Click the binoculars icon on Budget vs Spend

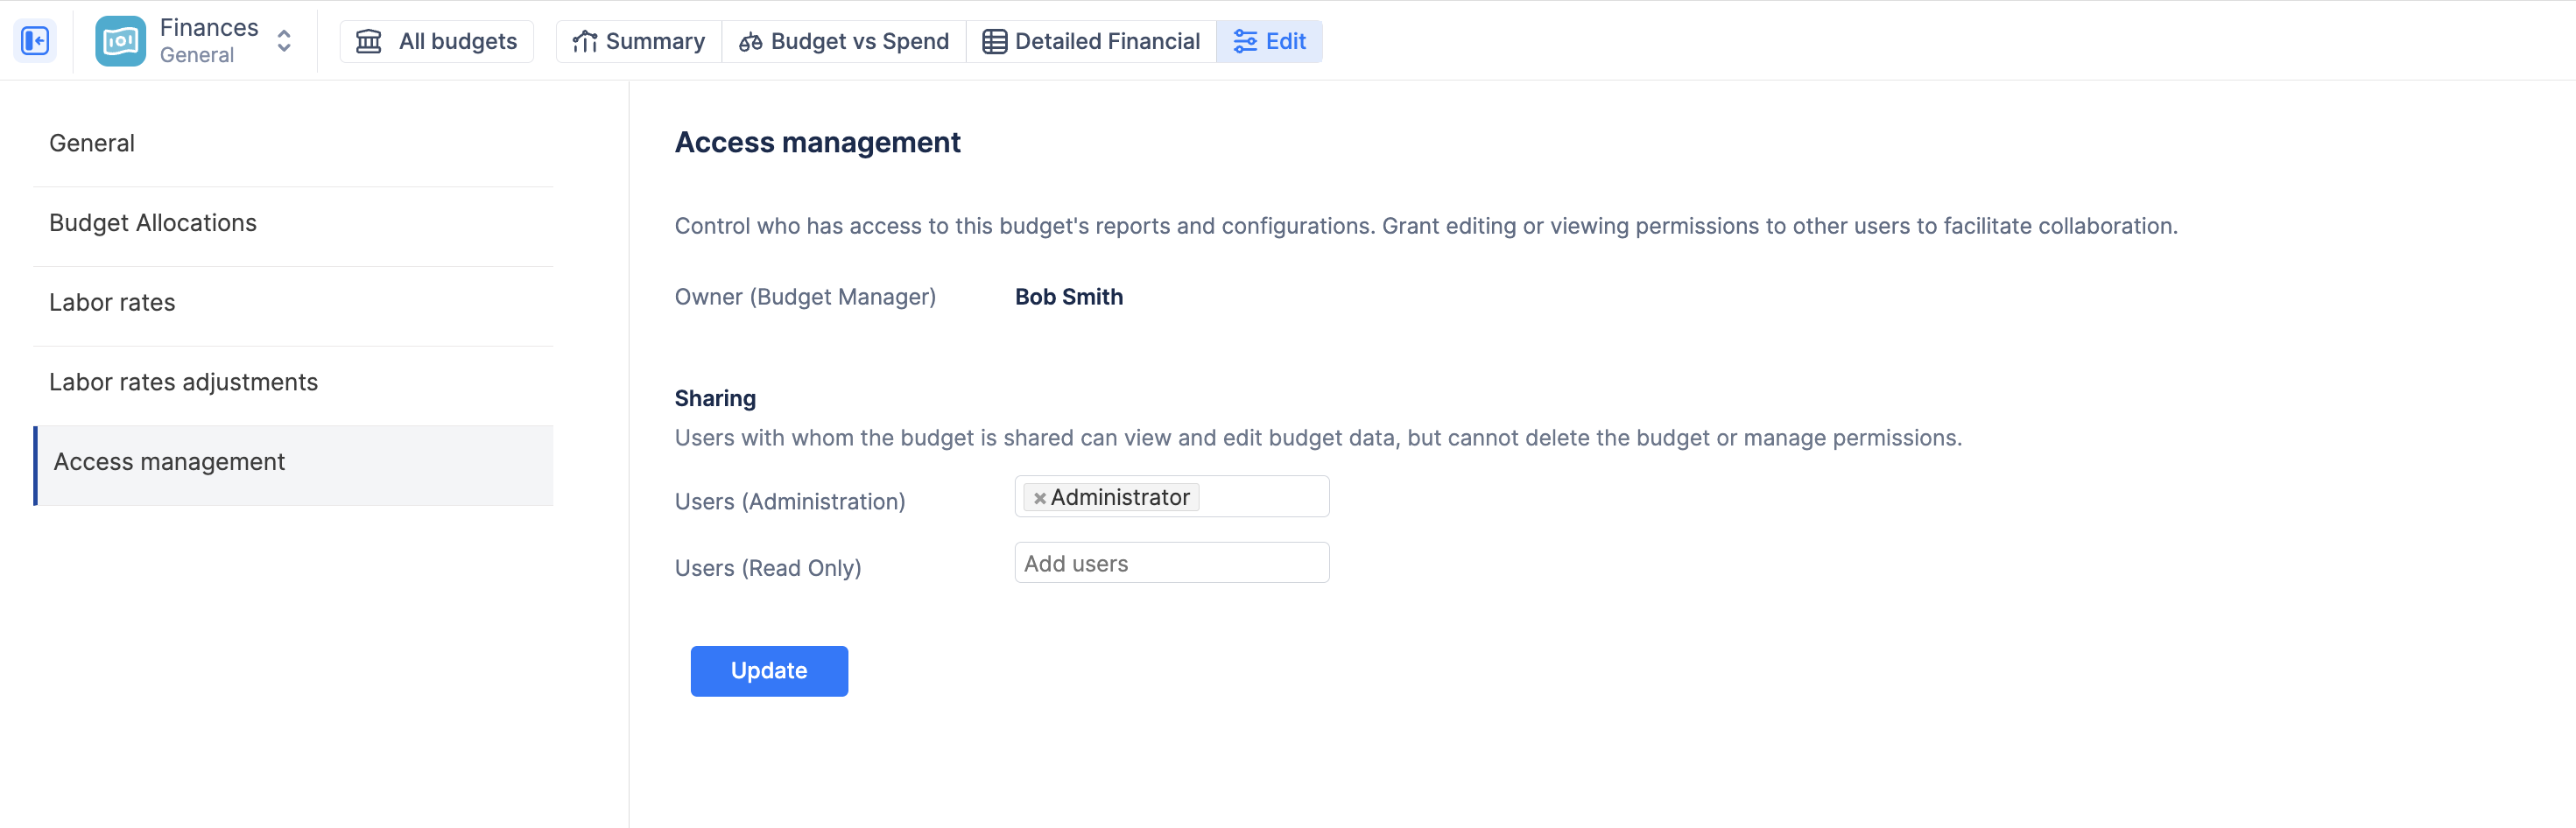click(750, 41)
